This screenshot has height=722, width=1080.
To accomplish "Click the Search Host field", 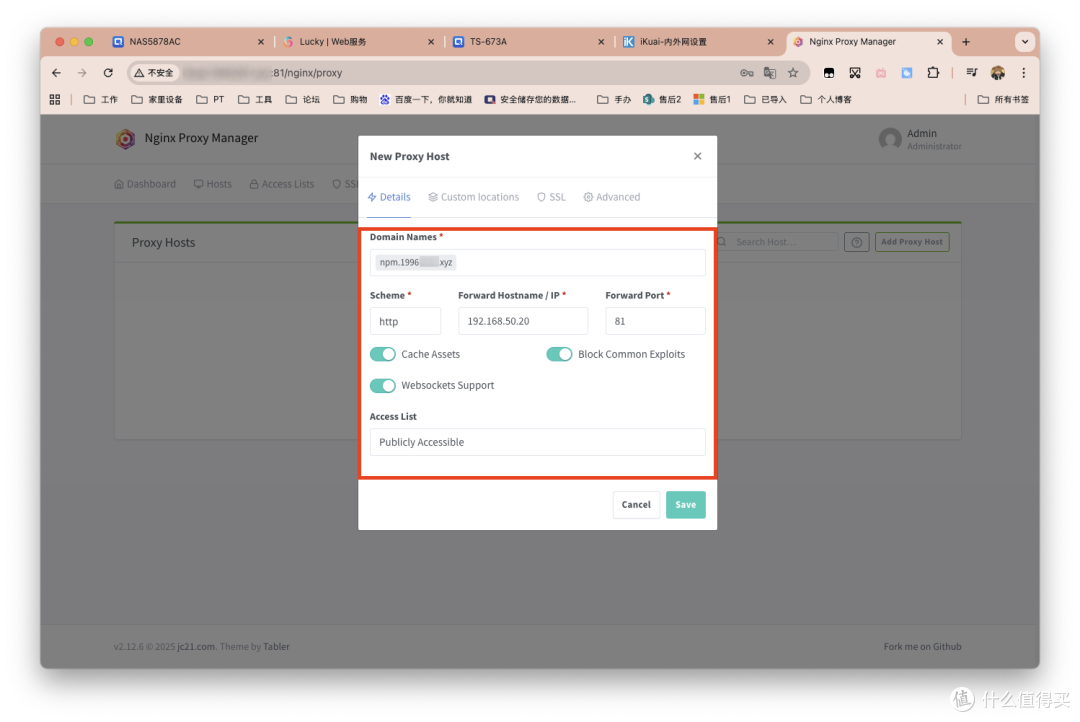I will tap(778, 243).
